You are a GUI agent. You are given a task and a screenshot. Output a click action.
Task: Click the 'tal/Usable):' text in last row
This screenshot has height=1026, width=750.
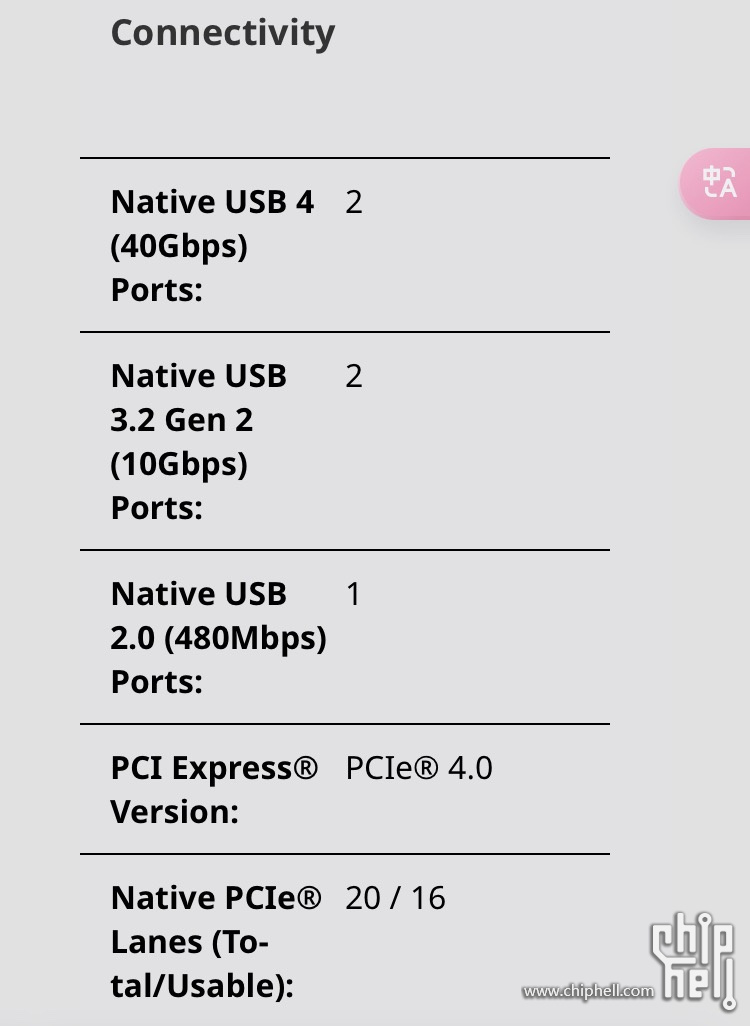pyautogui.click(x=202, y=986)
